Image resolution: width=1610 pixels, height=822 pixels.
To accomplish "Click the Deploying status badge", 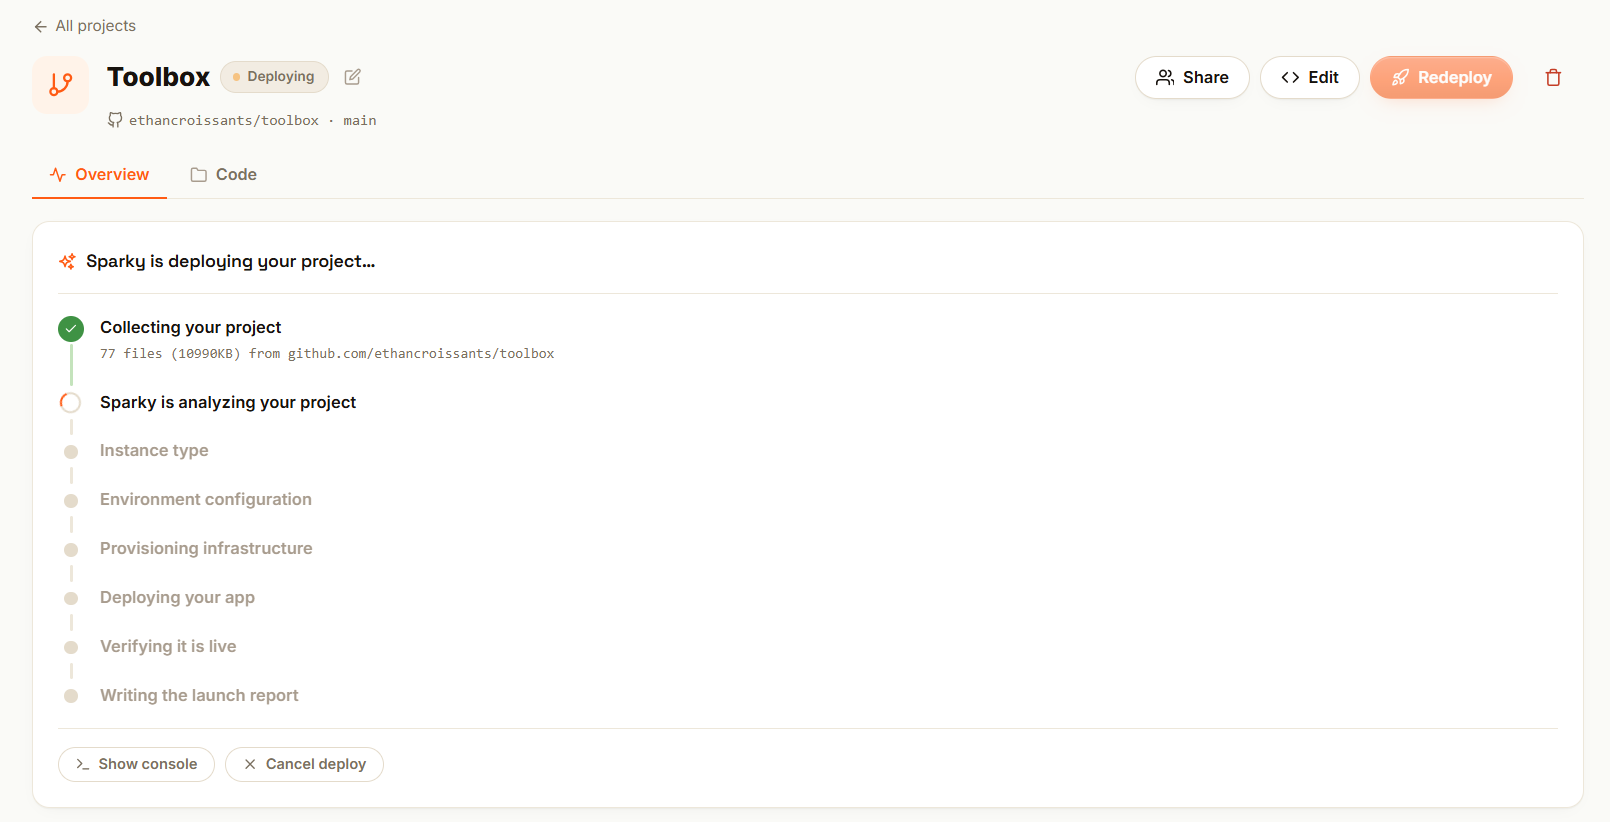I will coord(274,77).
